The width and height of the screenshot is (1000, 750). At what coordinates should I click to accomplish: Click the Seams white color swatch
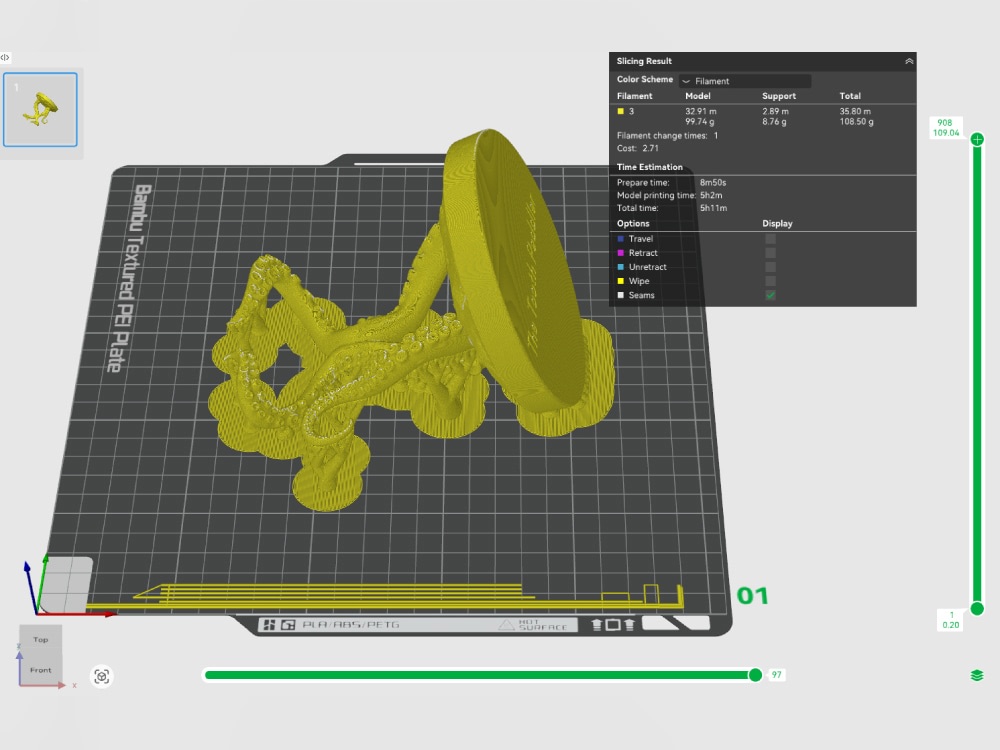coord(621,295)
